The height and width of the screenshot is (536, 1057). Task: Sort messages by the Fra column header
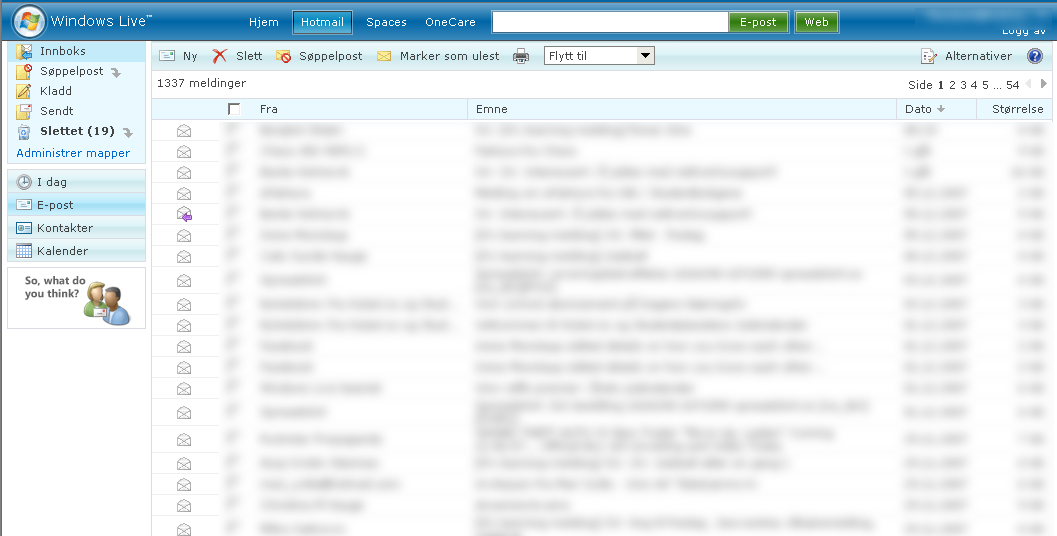tap(268, 109)
